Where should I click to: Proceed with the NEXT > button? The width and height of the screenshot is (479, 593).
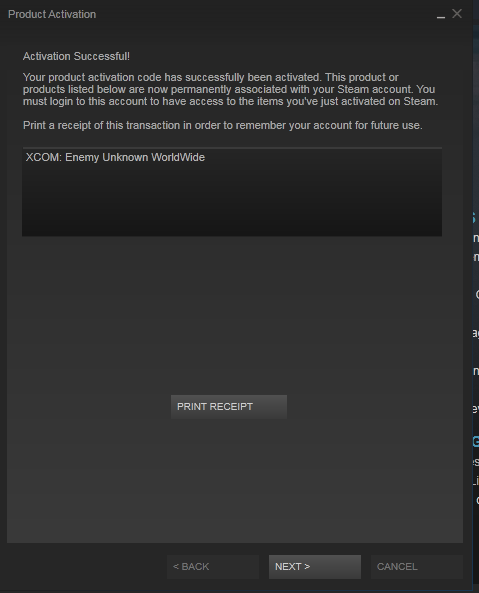tap(315, 567)
